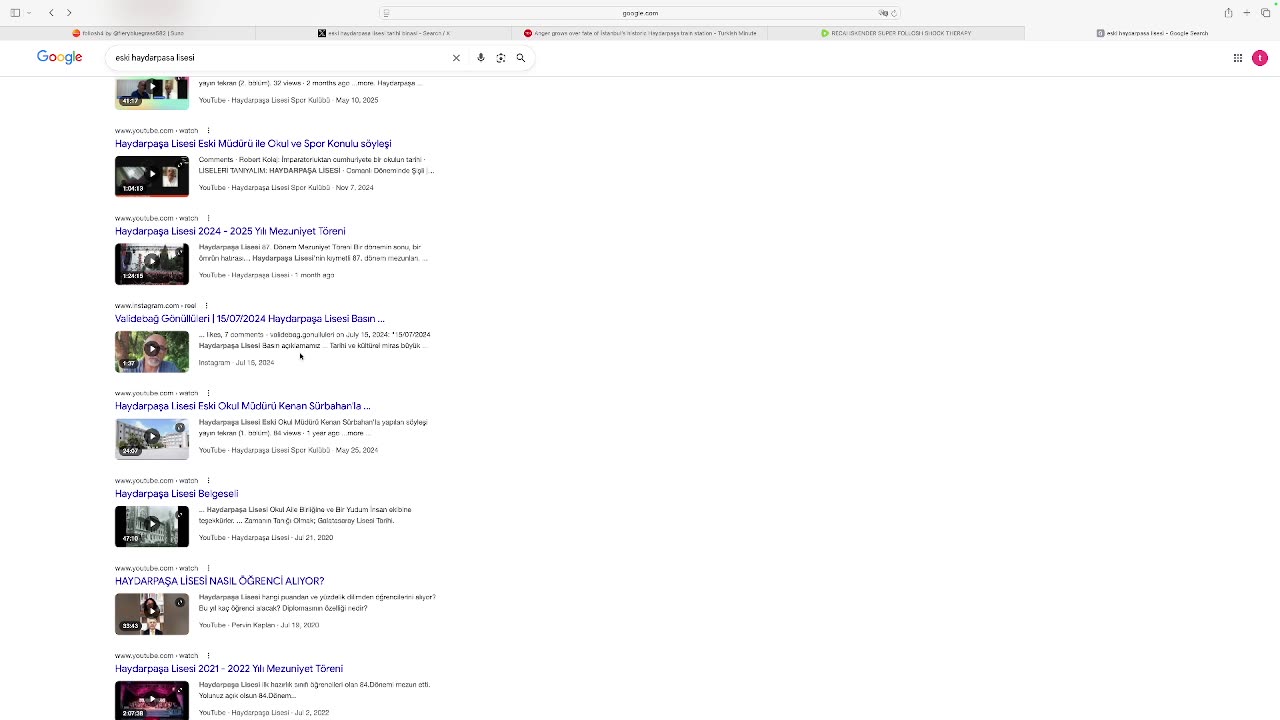Play the 41:17 video thumbnail

tap(152, 94)
